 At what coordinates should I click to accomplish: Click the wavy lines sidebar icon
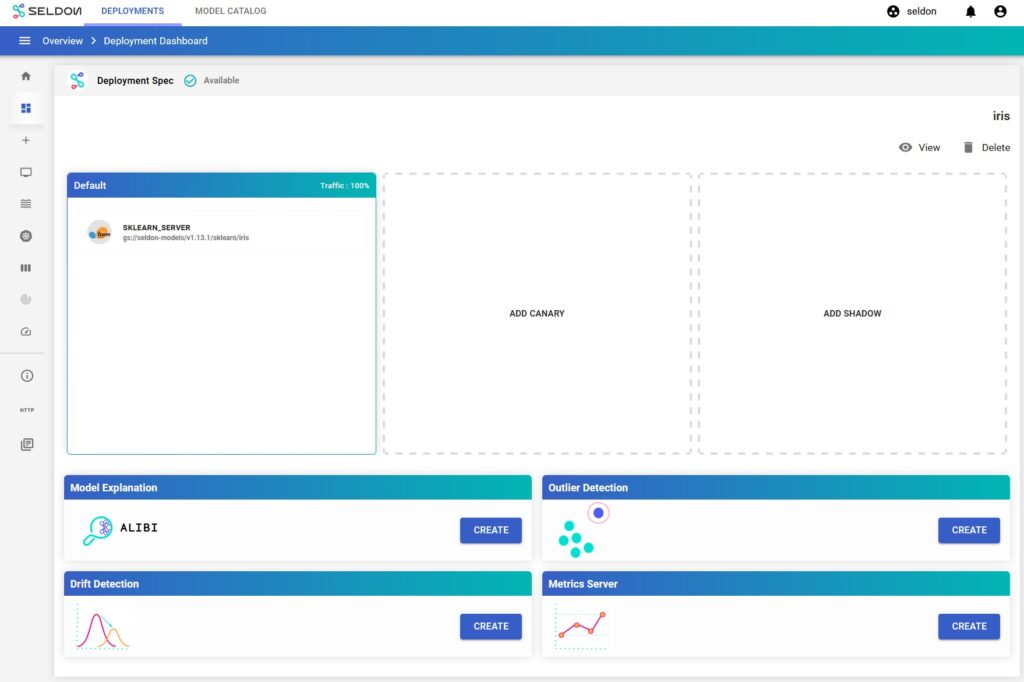[x=26, y=204]
